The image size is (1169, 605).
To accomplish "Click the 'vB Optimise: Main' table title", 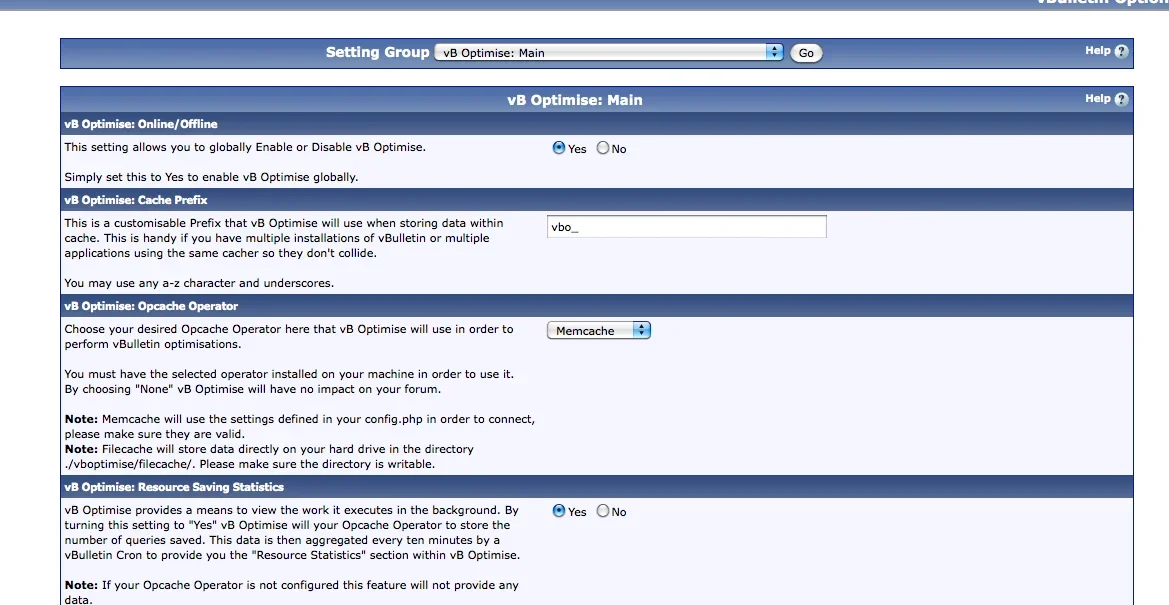I will pos(575,100).
